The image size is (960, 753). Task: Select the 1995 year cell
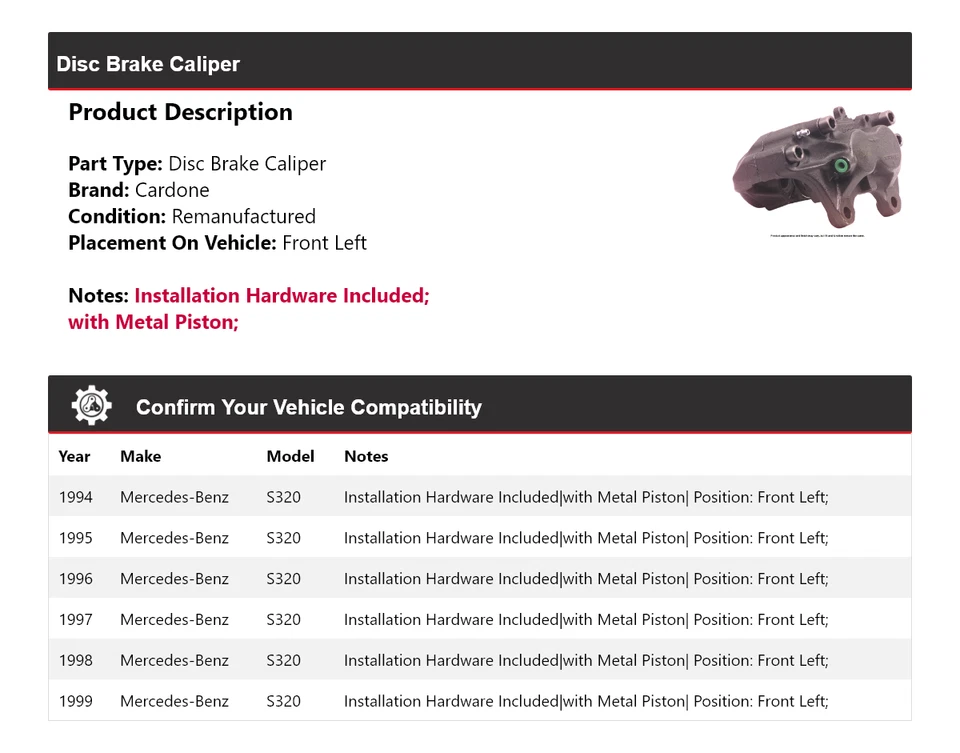pyautogui.click(x=76, y=538)
